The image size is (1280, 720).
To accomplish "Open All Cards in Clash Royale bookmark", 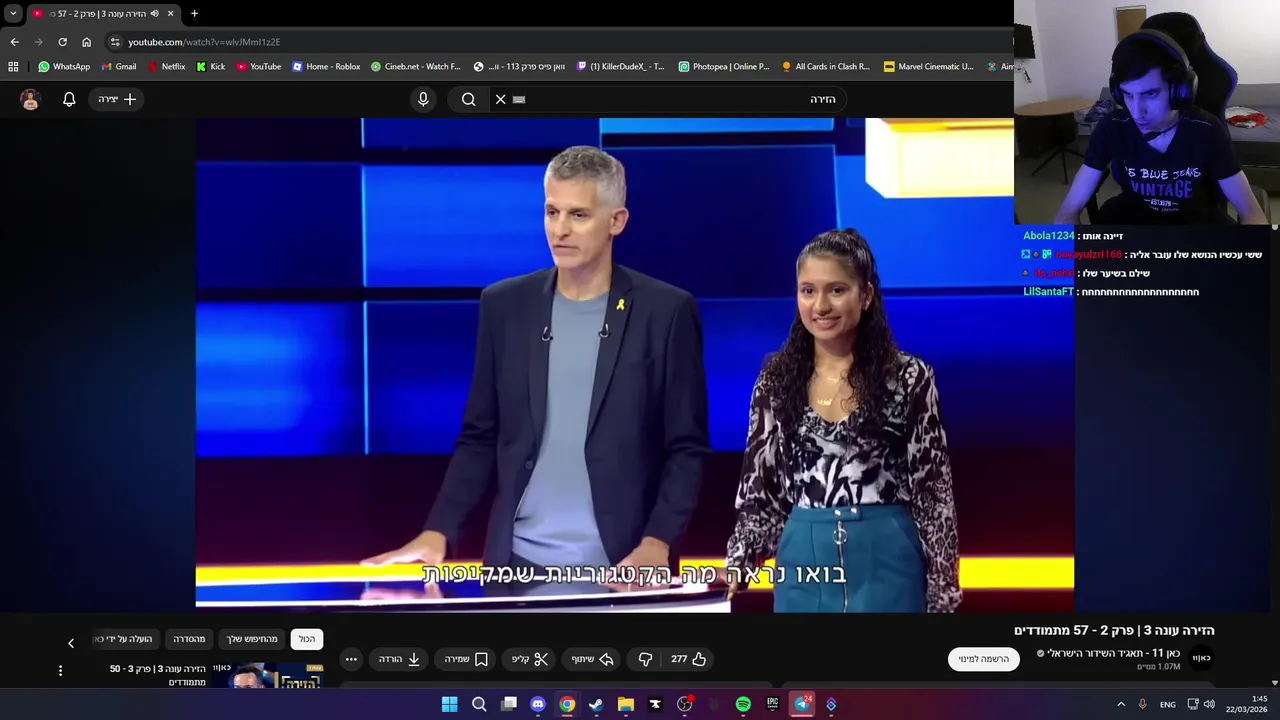I will coord(826,67).
